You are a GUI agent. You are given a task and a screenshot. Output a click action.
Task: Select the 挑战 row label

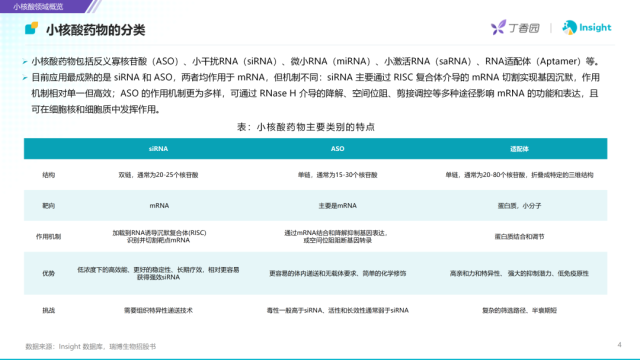pyautogui.click(x=49, y=310)
